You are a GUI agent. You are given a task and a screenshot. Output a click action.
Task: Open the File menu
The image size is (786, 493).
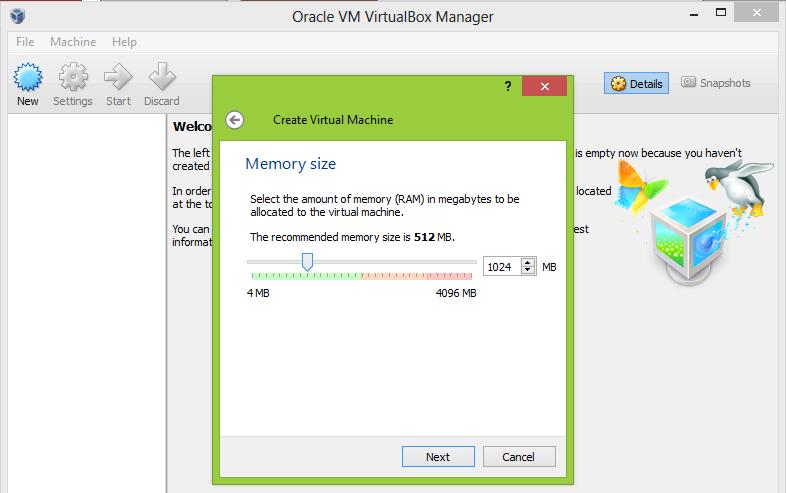click(x=25, y=42)
